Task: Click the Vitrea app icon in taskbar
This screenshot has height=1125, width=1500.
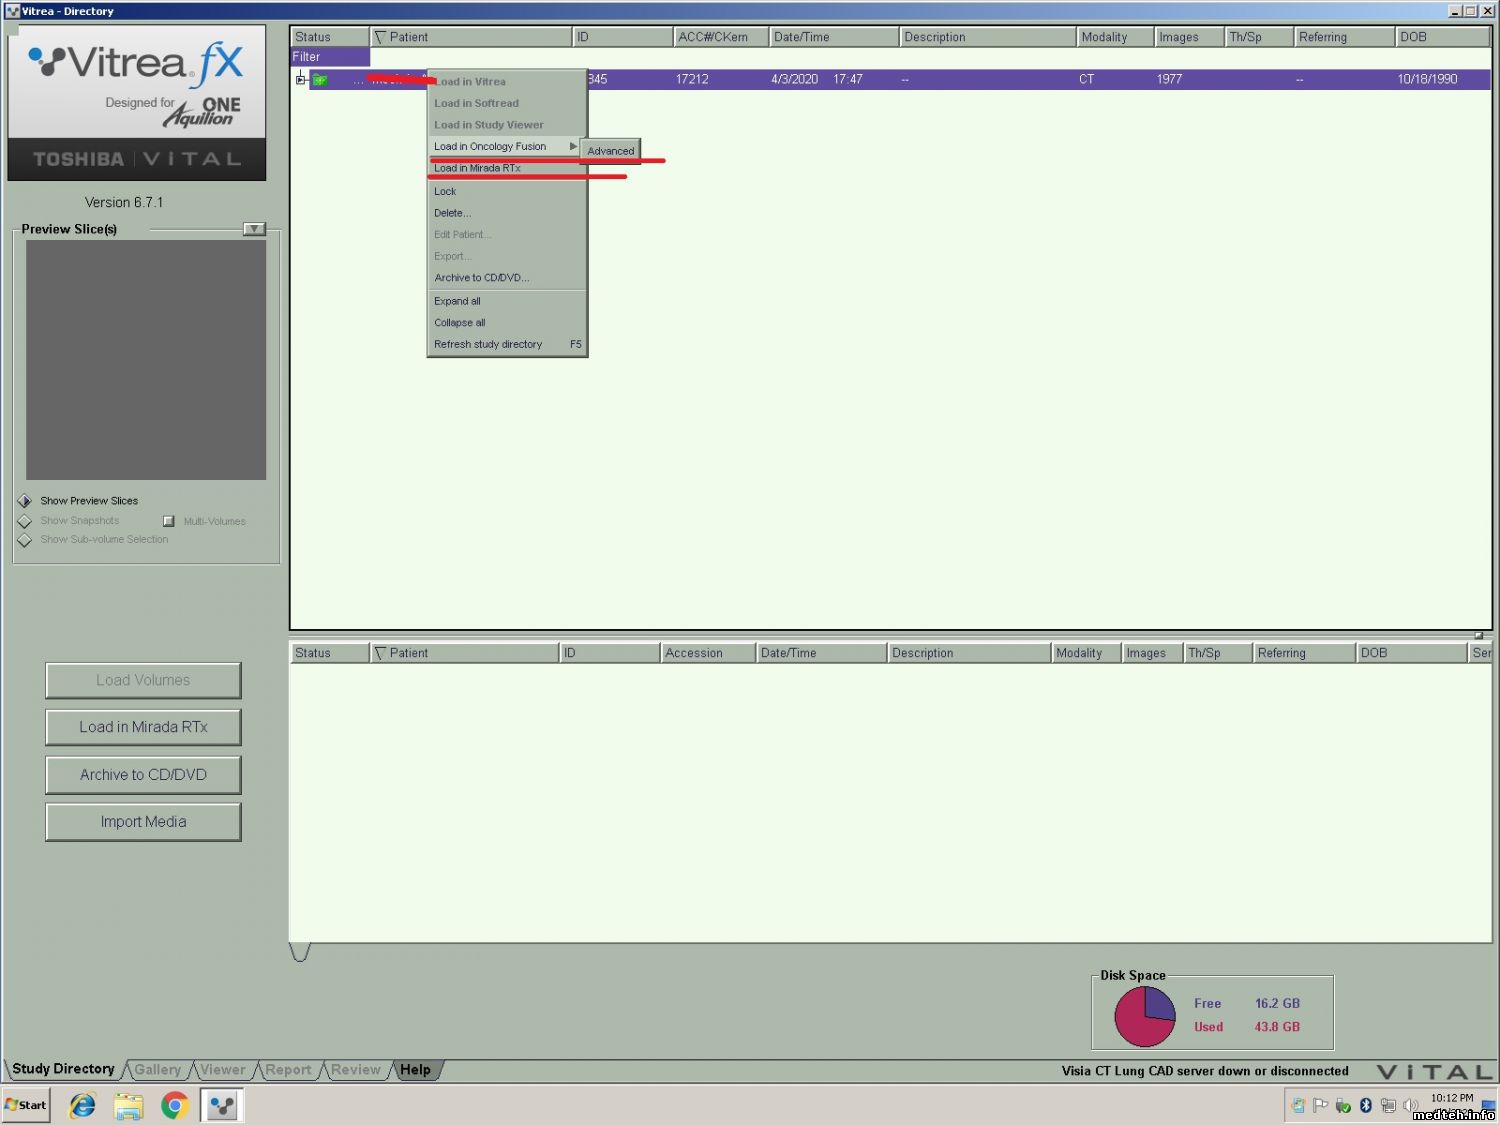Action: coord(222,1105)
